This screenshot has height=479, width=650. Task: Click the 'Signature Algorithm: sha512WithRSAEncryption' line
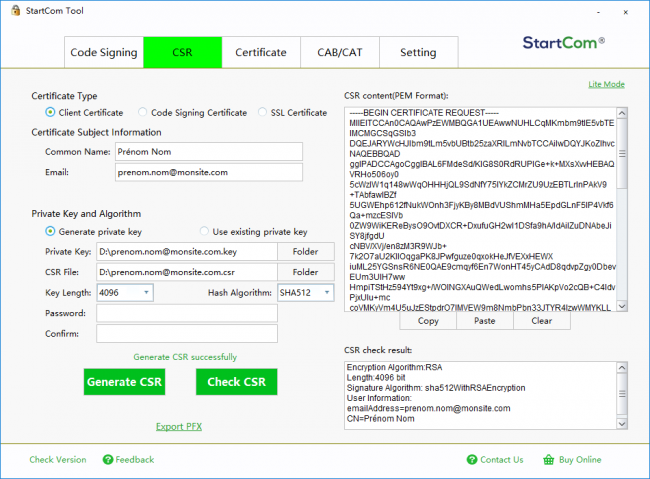click(x=436, y=388)
